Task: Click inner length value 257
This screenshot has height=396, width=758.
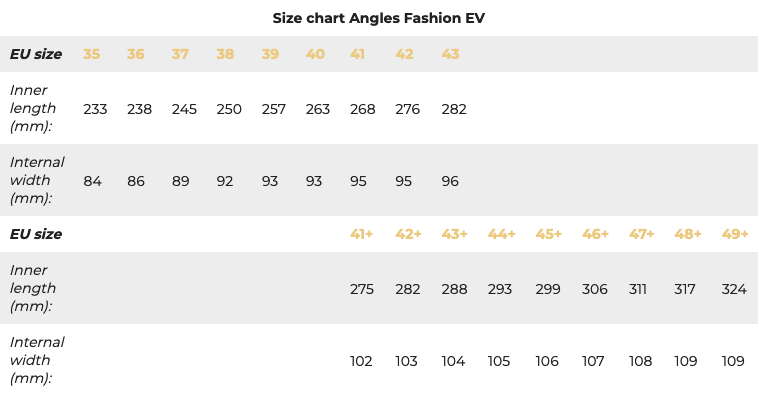Action: point(273,109)
